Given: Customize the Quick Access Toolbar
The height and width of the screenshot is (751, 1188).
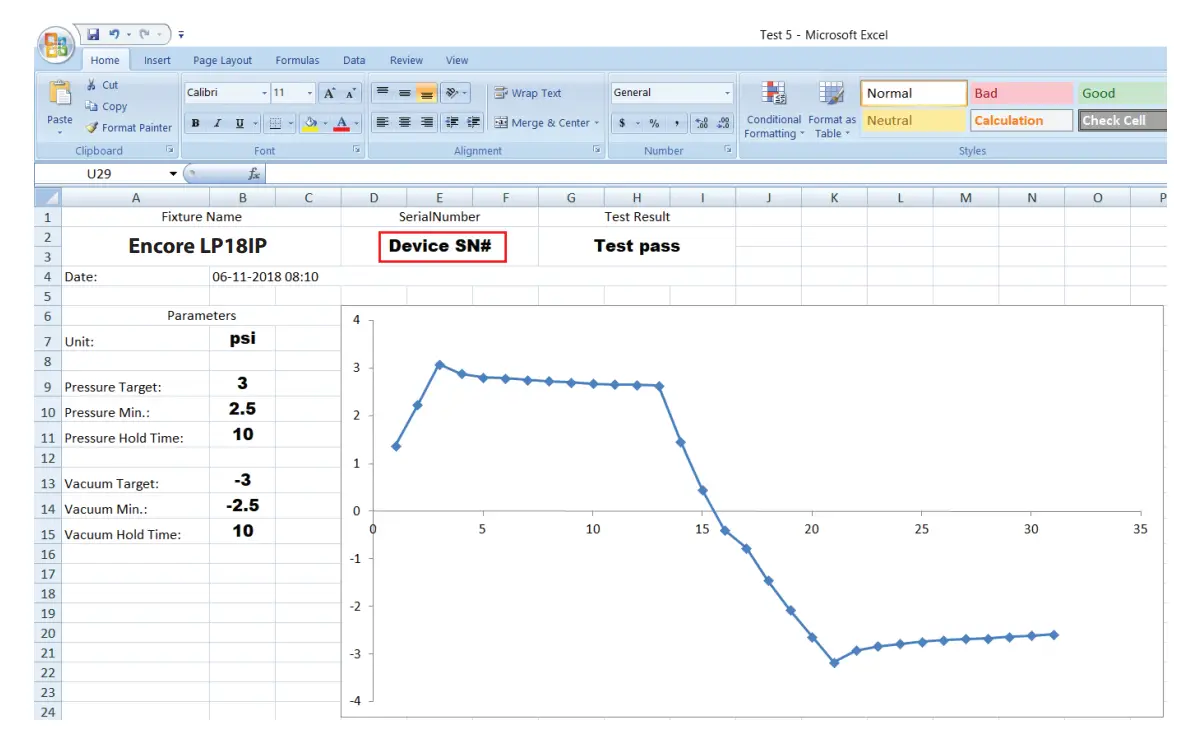Looking at the screenshot, I should pyautogui.click(x=181, y=35).
